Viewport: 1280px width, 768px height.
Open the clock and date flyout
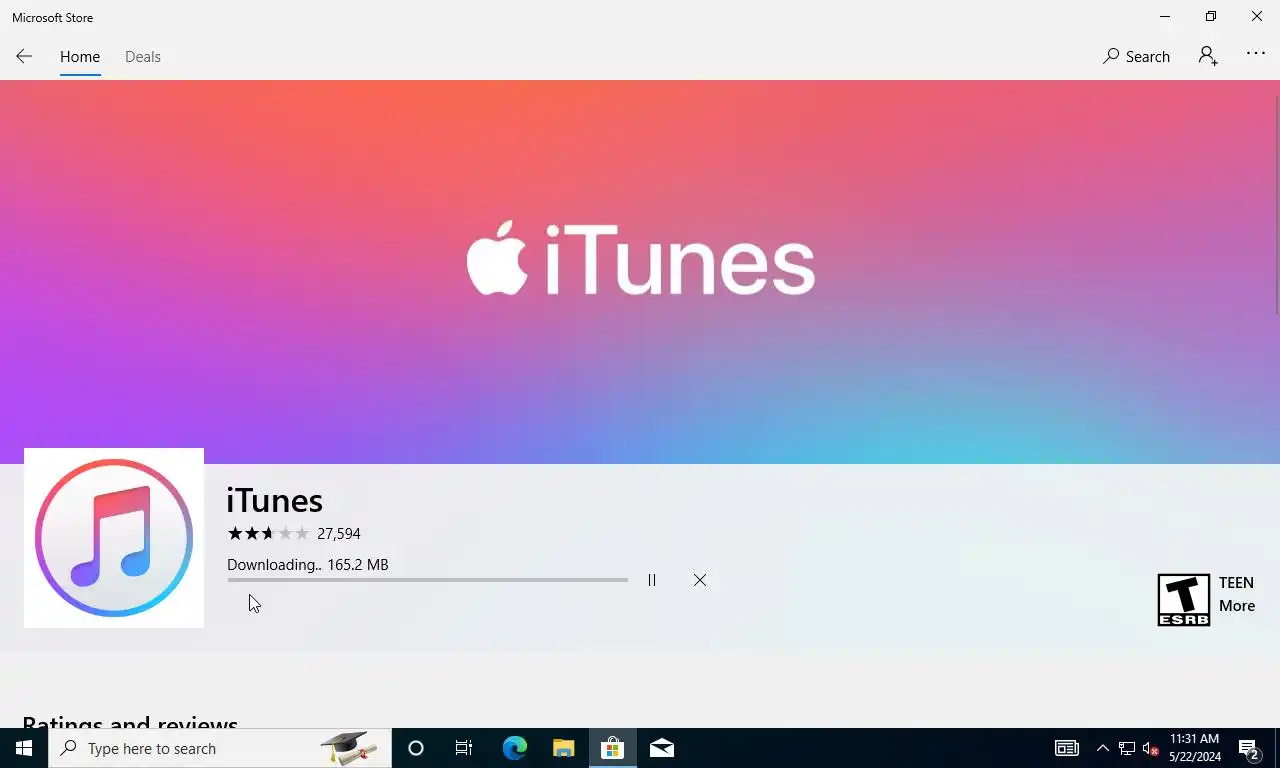[x=1194, y=748]
